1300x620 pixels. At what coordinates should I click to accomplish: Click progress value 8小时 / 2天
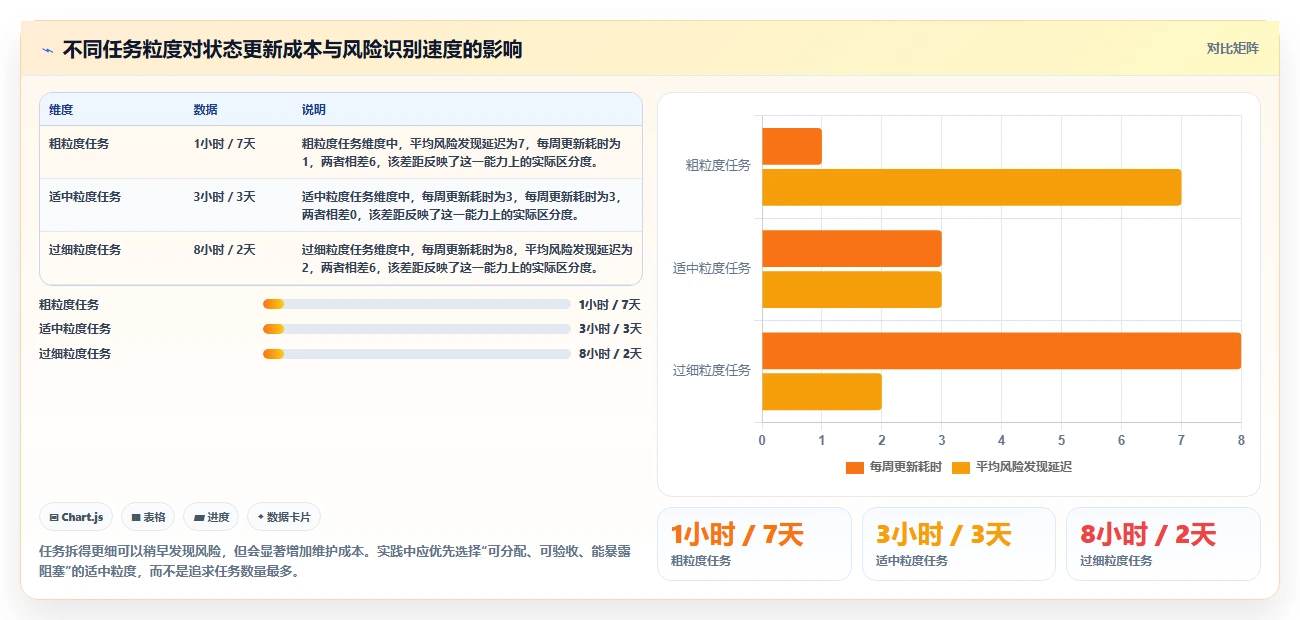pos(610,354)
